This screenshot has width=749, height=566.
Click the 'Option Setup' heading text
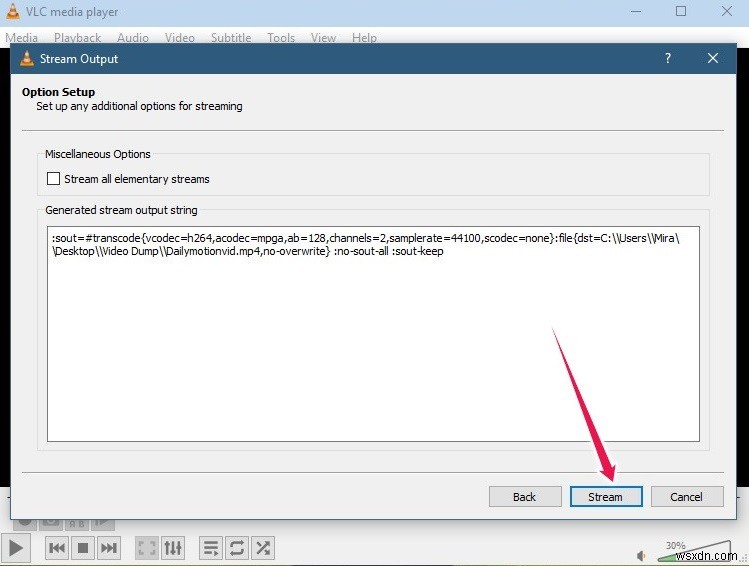(58, 92)
